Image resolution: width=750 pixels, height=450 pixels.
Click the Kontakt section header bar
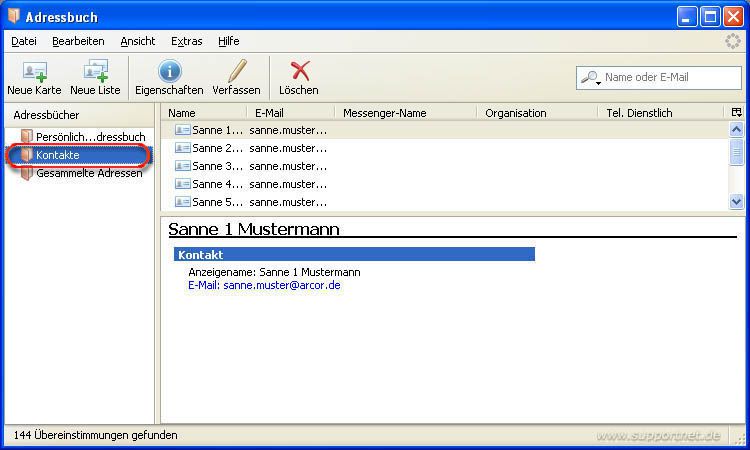354,254
